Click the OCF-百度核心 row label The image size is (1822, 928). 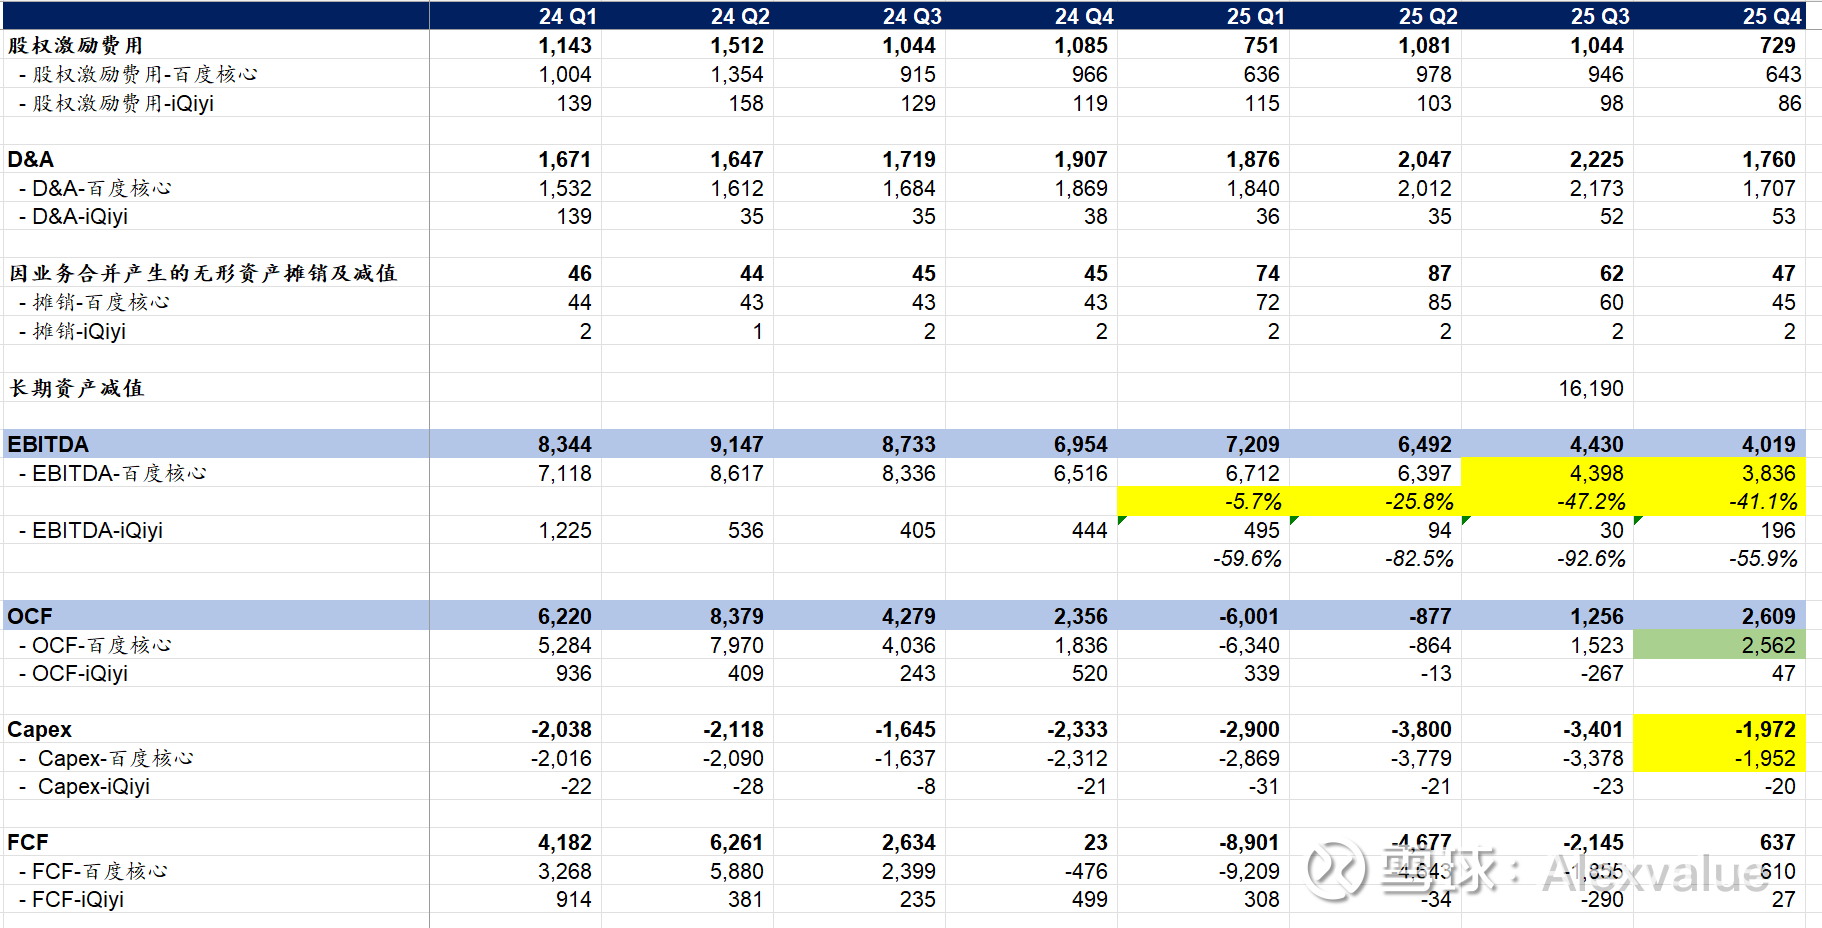pos(95,645)
